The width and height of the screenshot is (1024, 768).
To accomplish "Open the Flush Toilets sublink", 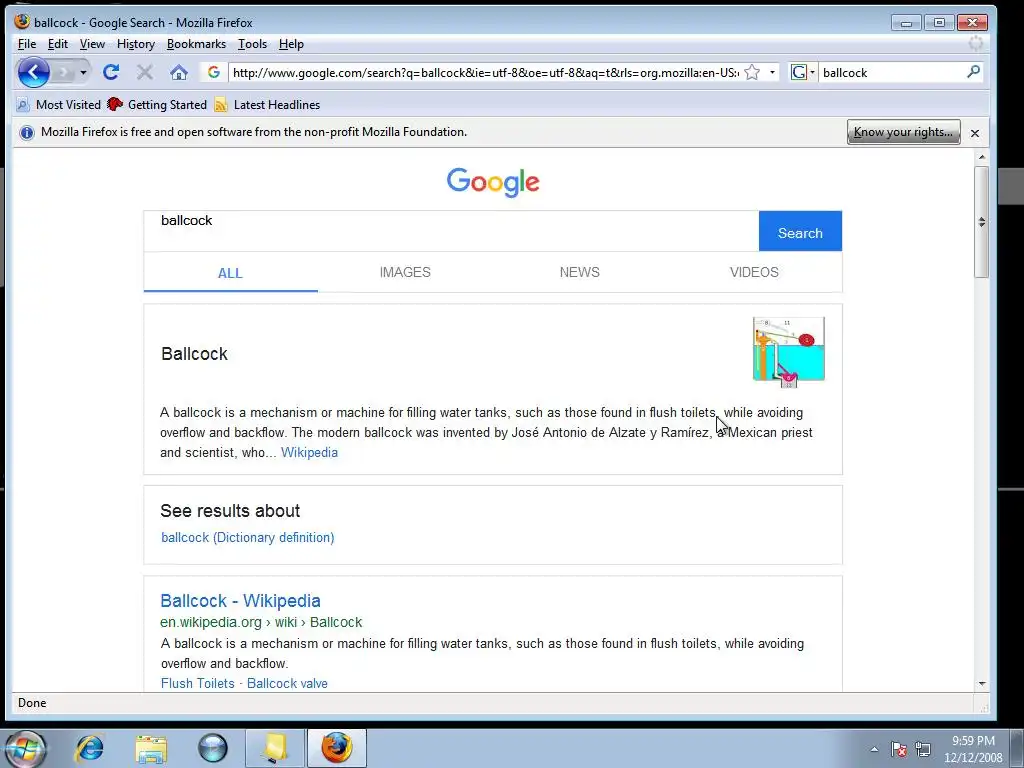I will [197, 683].
